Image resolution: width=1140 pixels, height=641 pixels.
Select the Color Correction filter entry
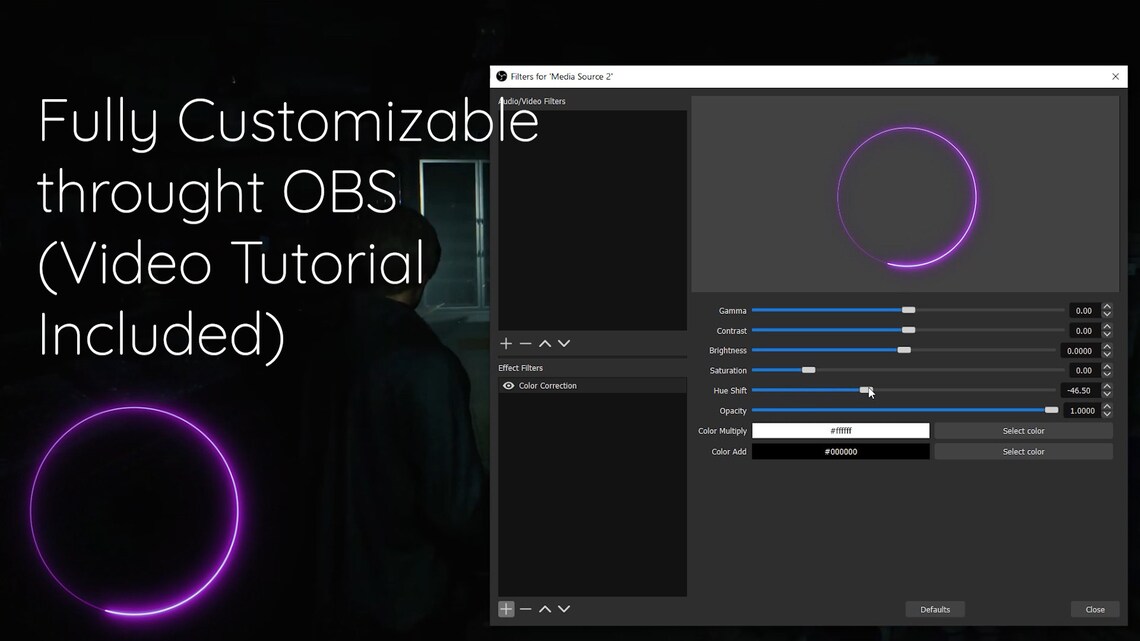(550, 385)
